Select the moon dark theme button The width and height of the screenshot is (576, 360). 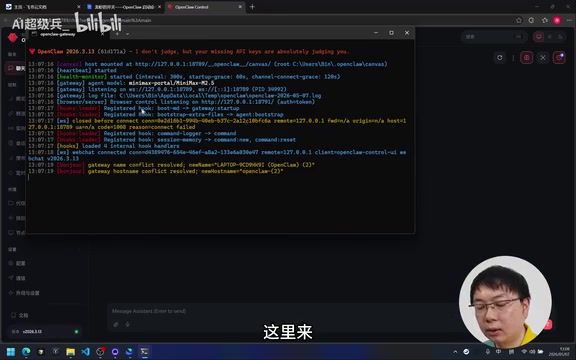[x=560, y=37]
